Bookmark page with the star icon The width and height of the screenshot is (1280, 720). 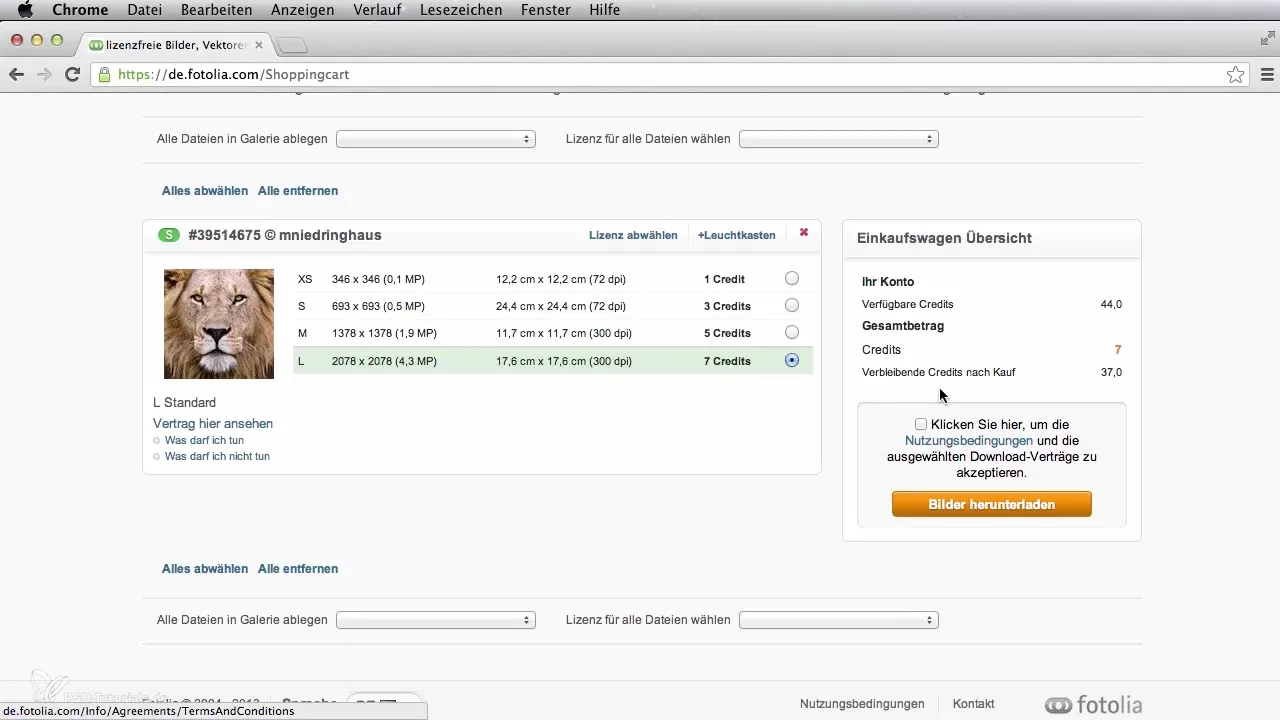[1236, 75]
